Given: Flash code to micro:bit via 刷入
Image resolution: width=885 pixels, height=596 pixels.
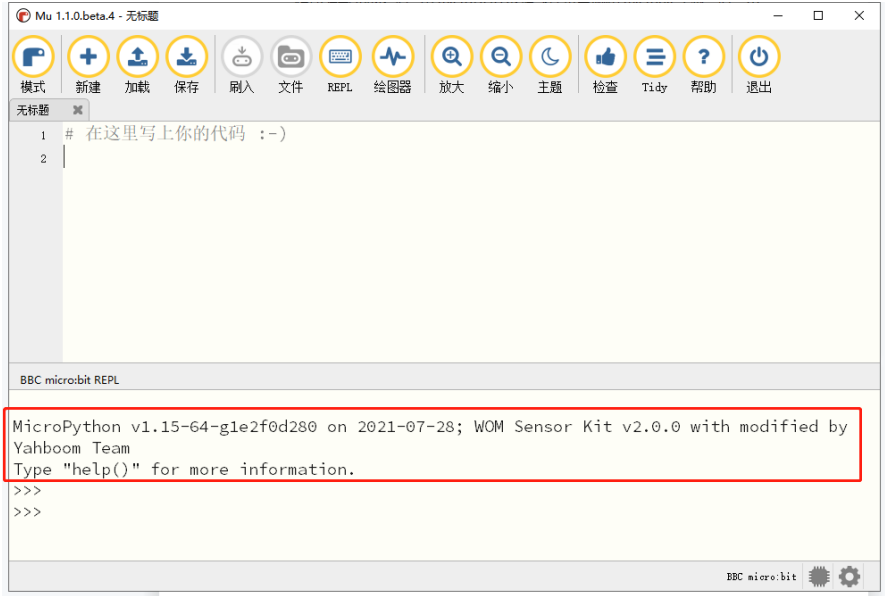Looking at the screenshot, I should (x=242, y=64).
